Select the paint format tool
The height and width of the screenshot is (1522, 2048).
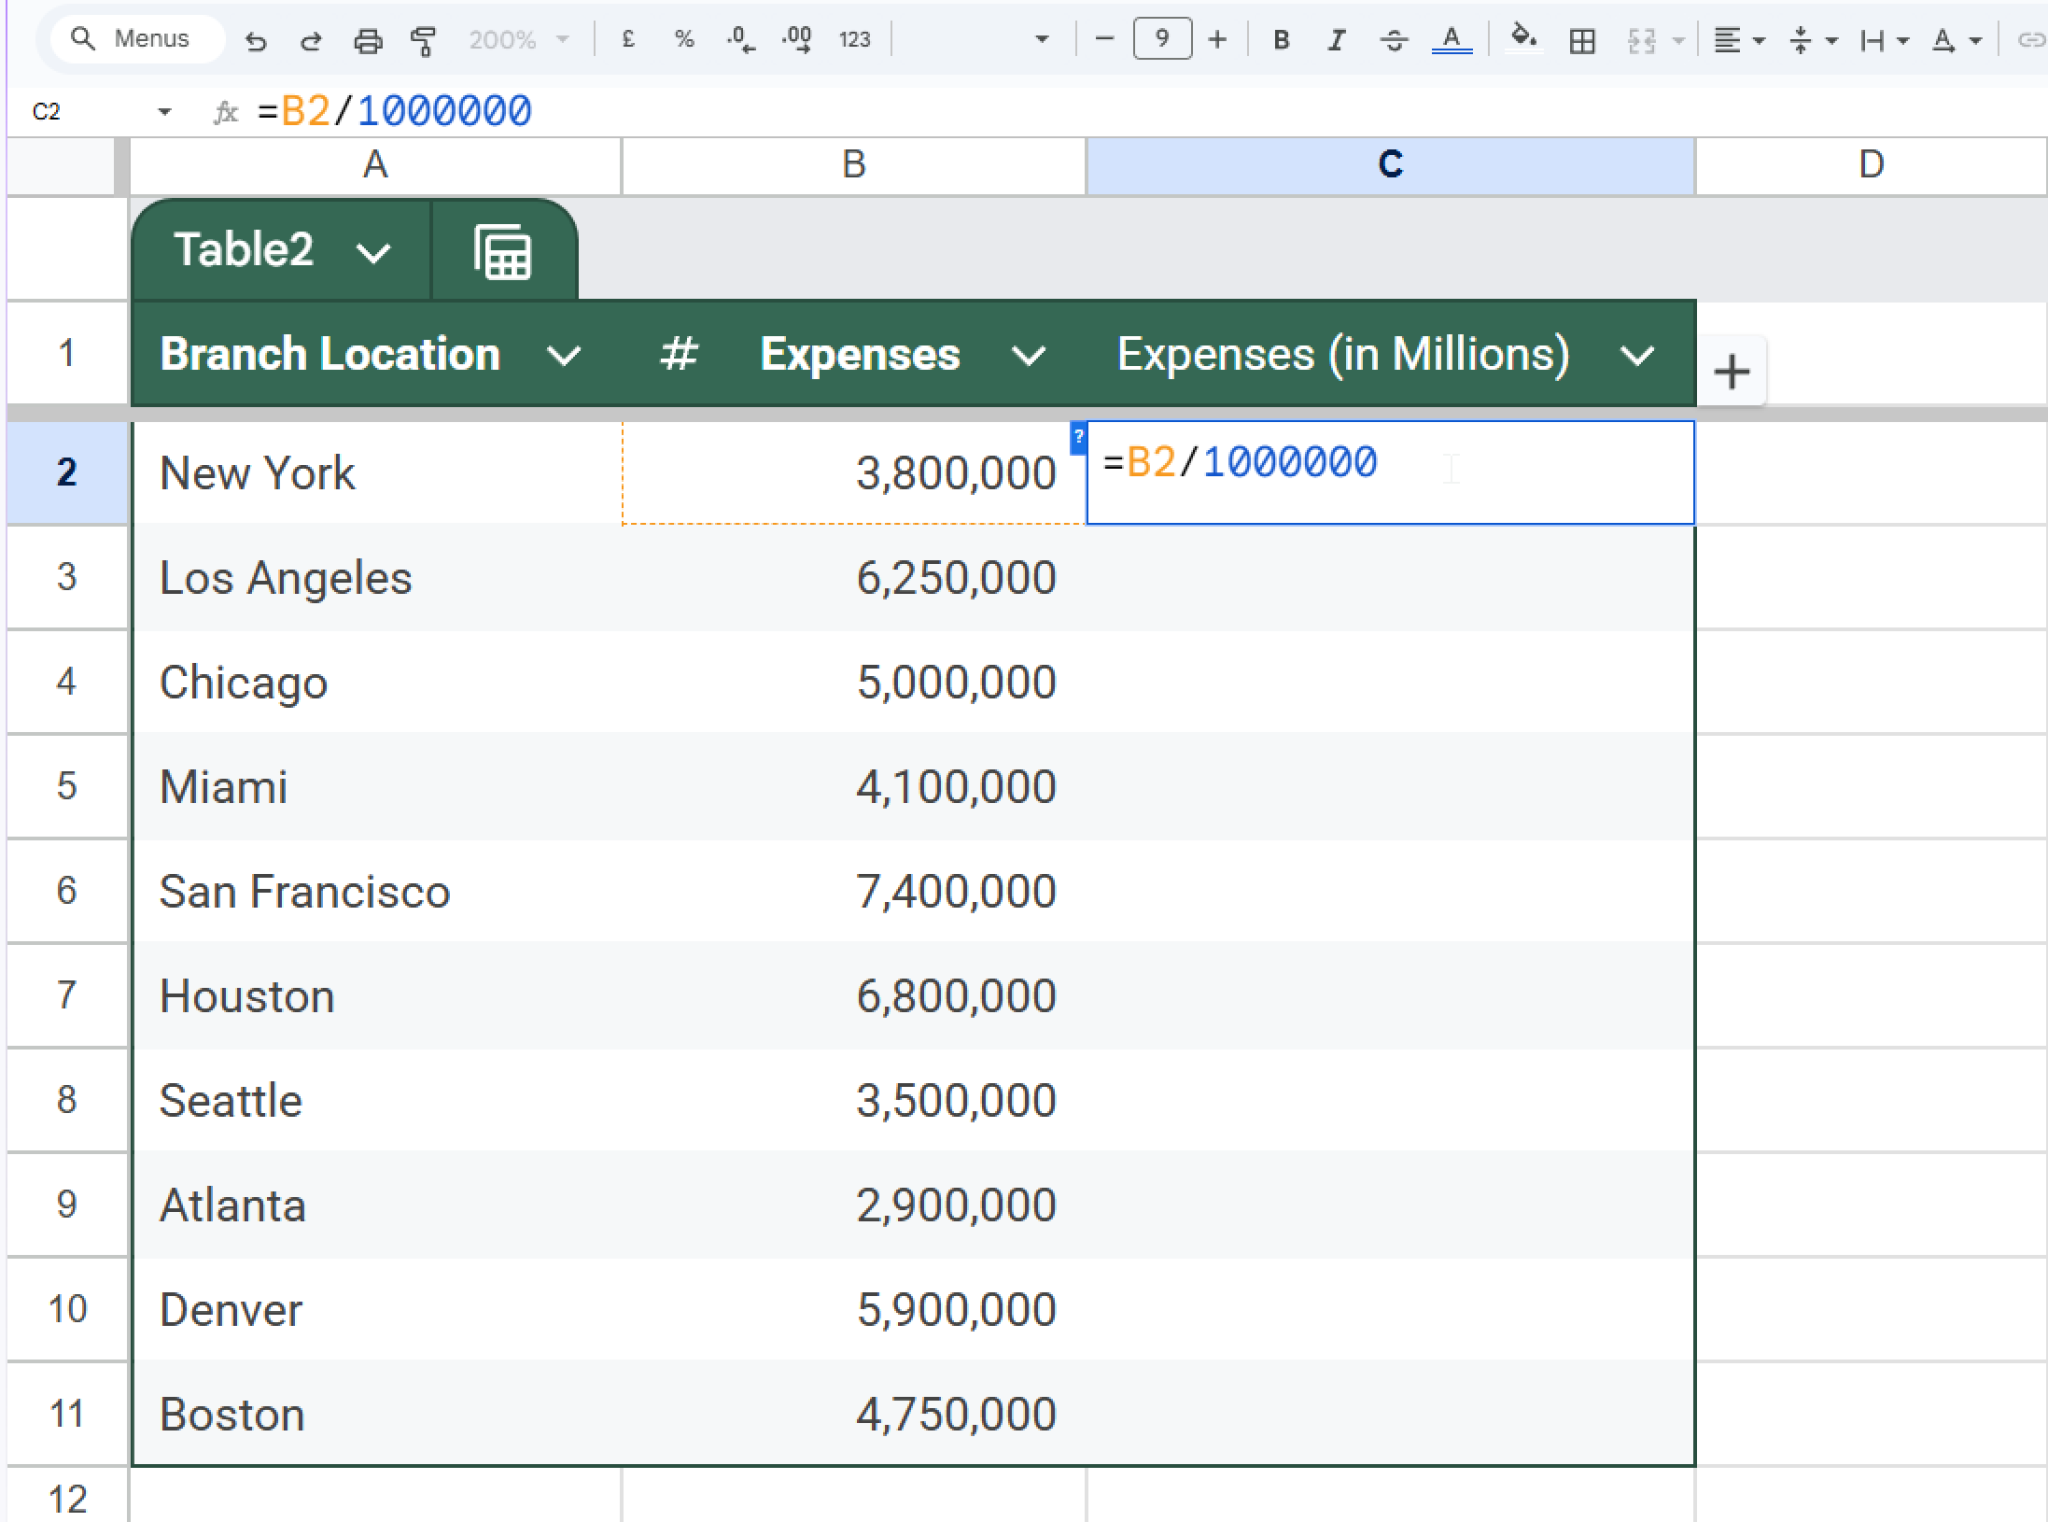pyautogui.click(x=424, y=40)
